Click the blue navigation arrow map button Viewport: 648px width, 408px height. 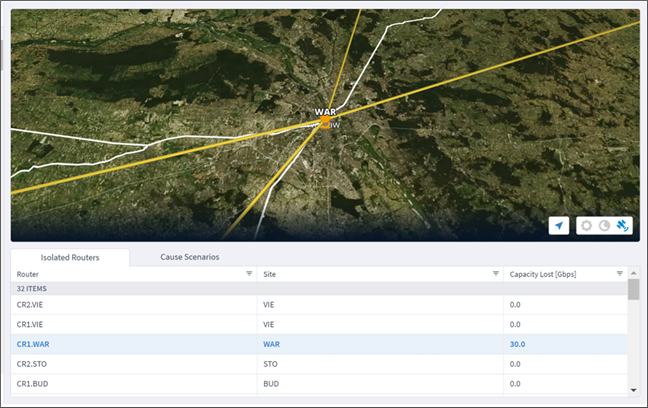(559, 226)
